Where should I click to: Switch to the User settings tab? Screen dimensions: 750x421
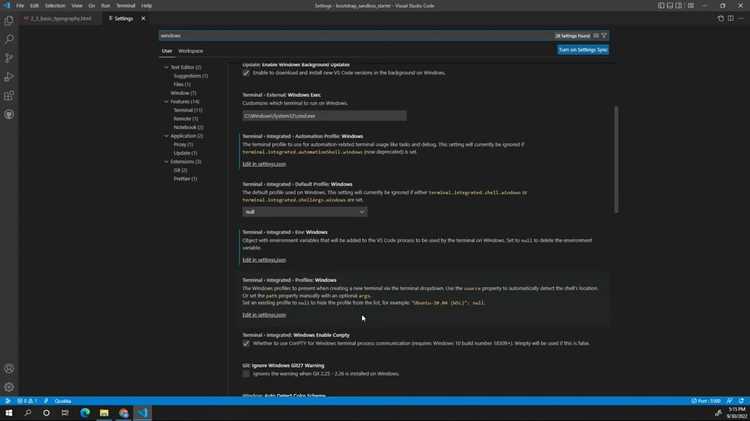click(166, 51)
